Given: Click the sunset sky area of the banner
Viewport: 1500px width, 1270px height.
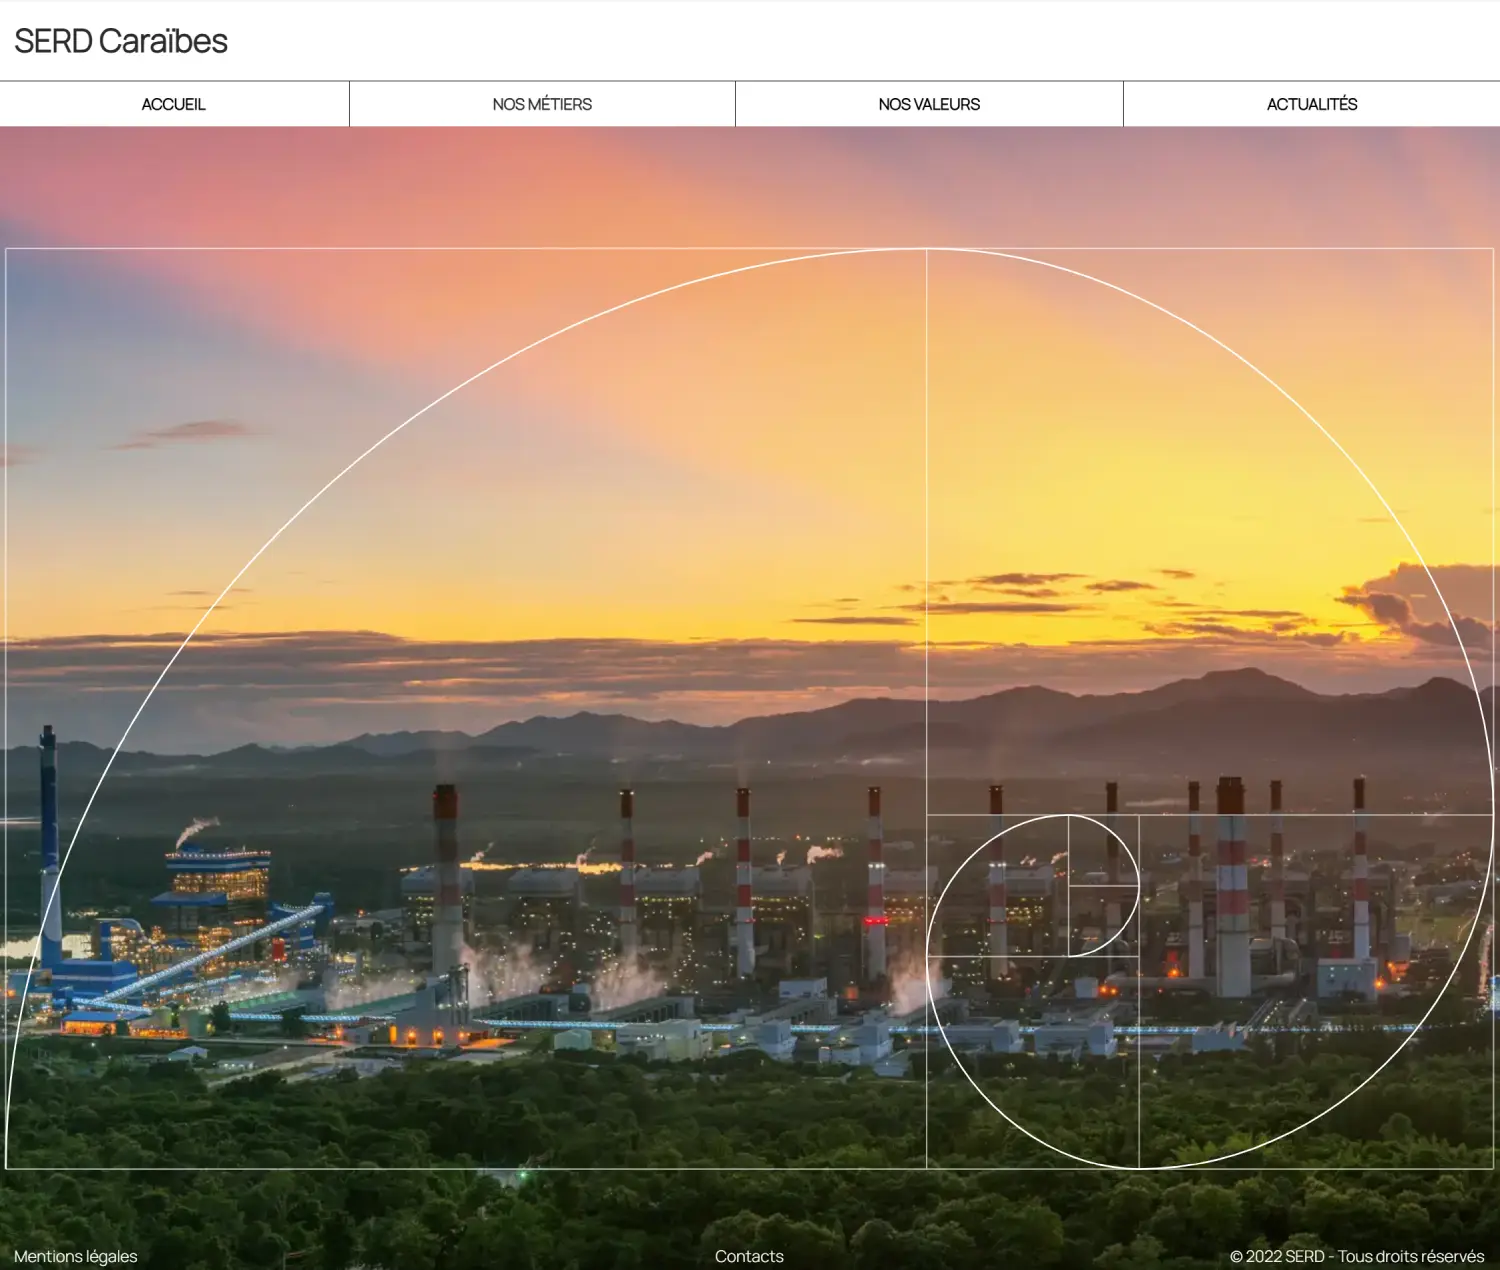Looking at the screenshot, I should coord(700,400).
